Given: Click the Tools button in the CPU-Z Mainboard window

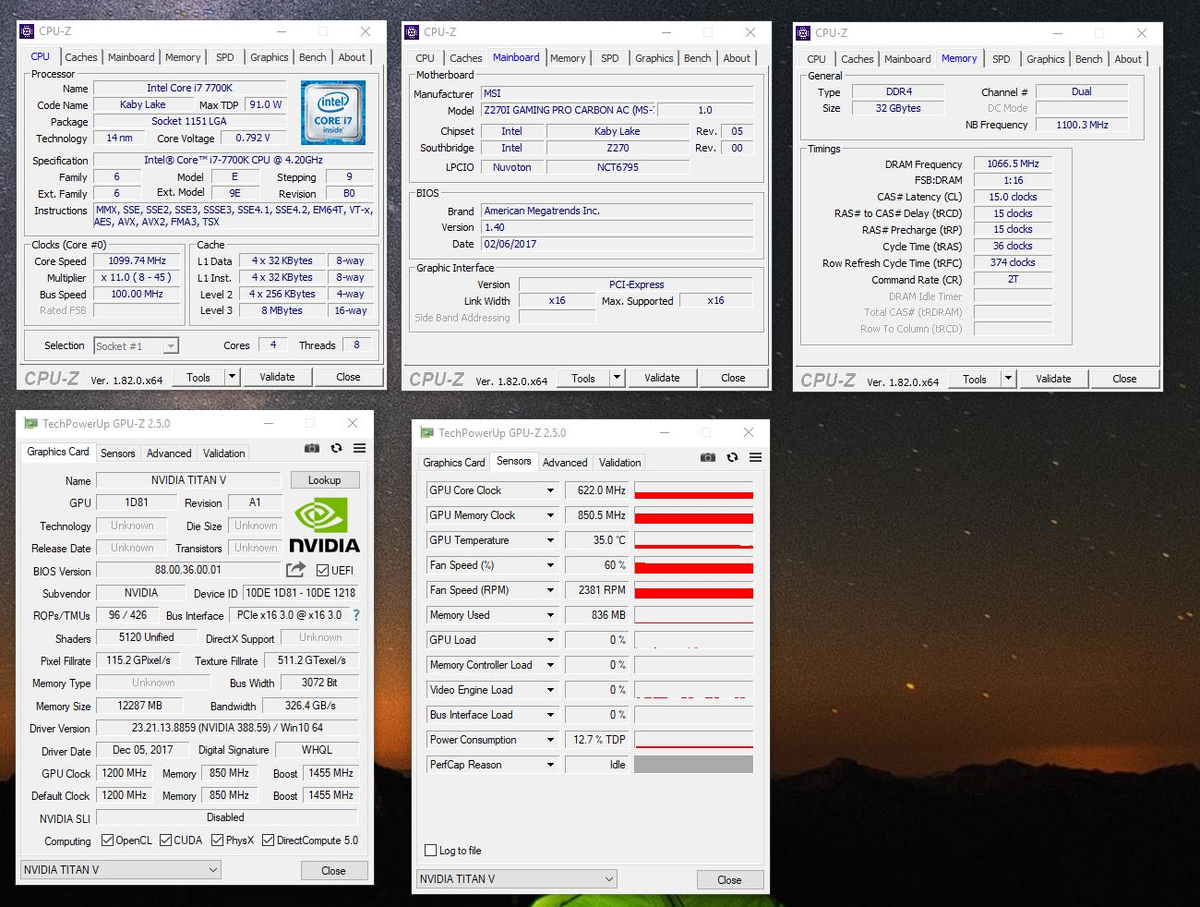Looking at the screenshot, I should click(x=583, y=378).
